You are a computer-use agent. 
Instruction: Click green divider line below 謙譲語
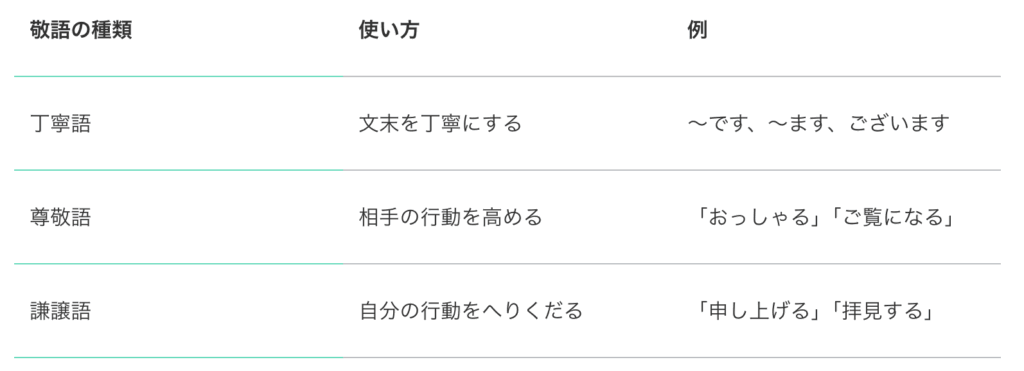click(x=178, y=357)
